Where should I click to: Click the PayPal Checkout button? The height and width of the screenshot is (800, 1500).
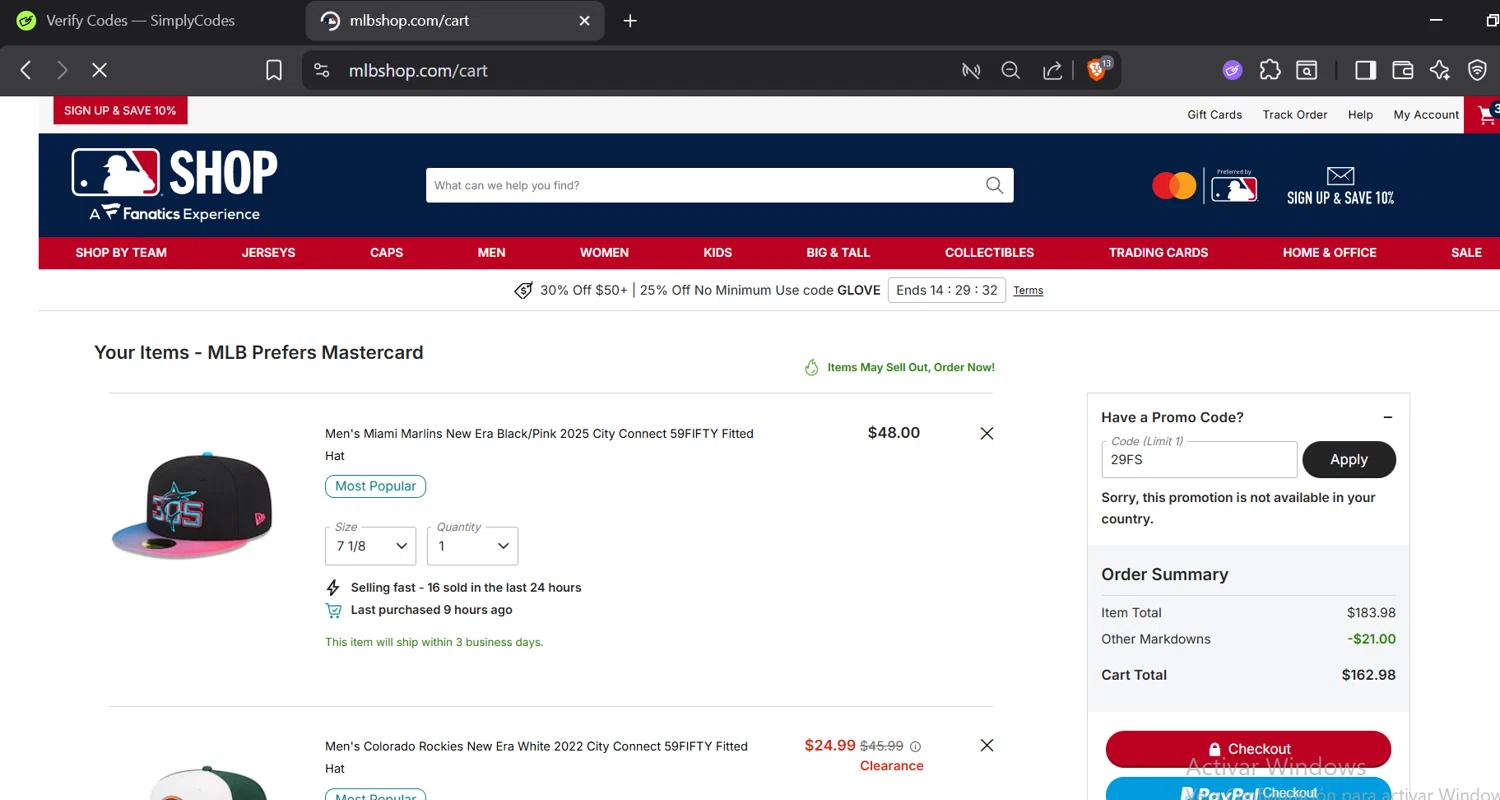tap(1248, 790)
